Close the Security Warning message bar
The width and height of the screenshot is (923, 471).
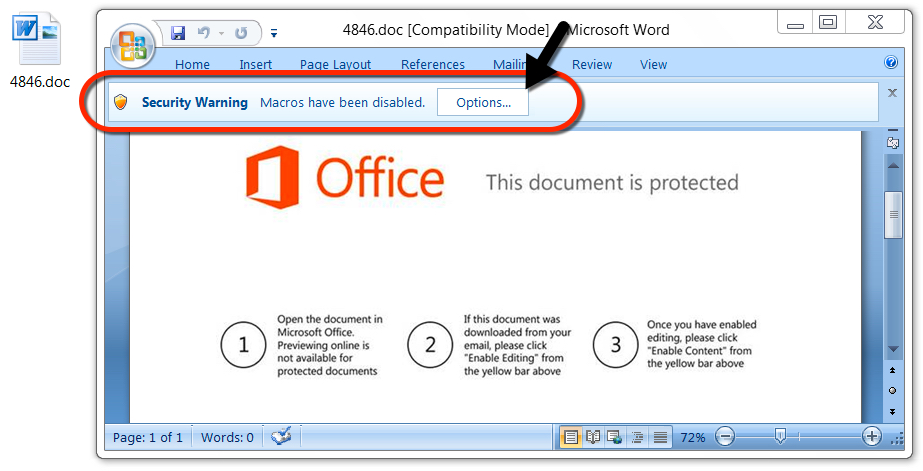892,93
